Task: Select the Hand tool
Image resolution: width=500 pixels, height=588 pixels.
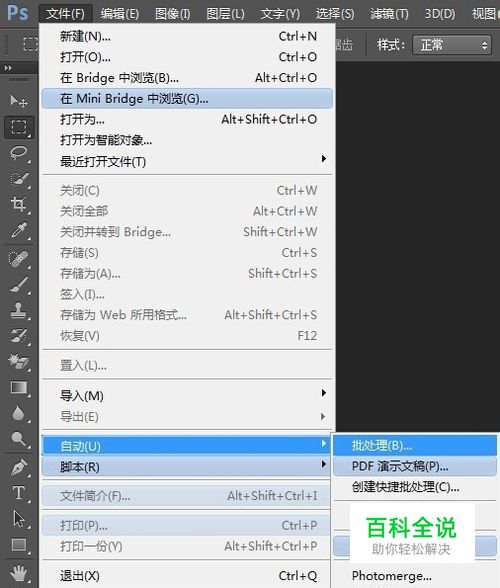Action: point(19,573)
